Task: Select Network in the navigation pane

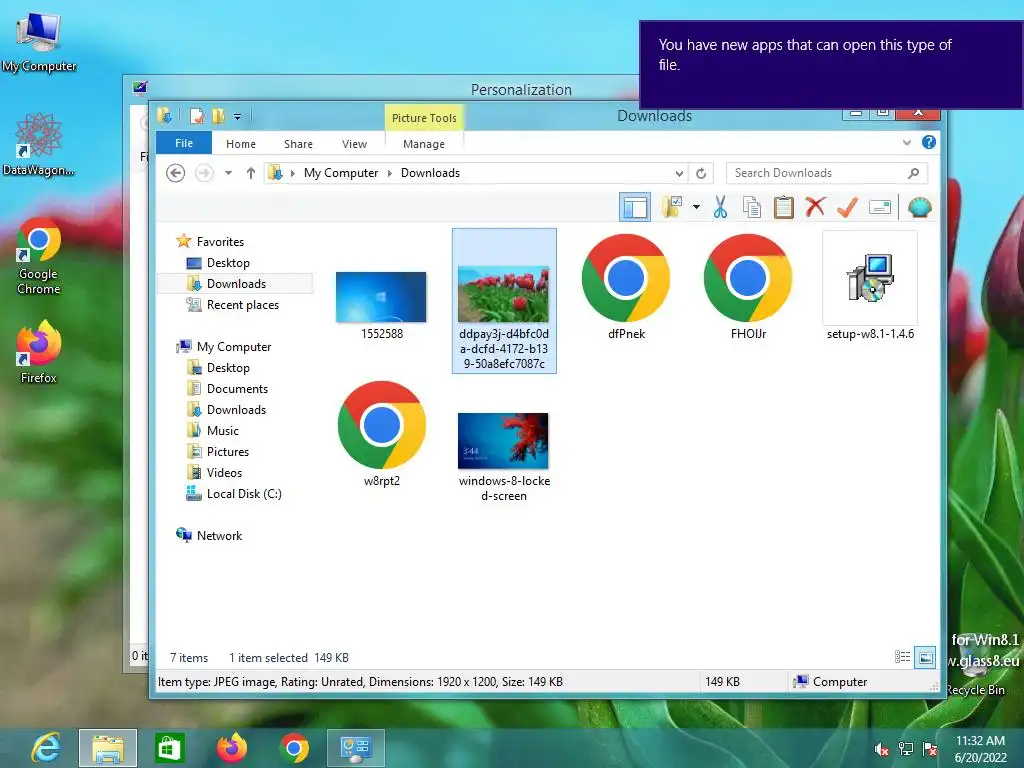Action: 219,536
